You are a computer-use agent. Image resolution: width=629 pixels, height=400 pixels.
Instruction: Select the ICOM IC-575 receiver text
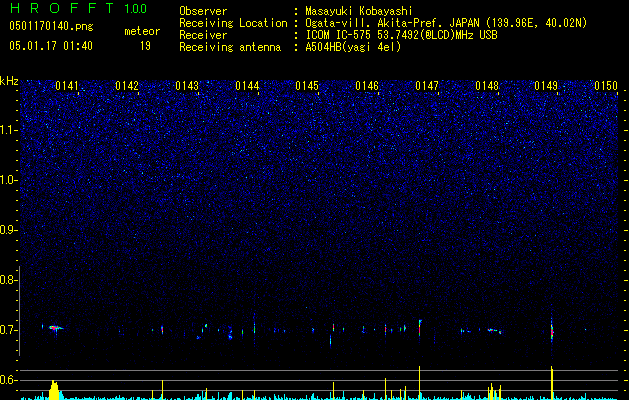click(x=401, y=35)
